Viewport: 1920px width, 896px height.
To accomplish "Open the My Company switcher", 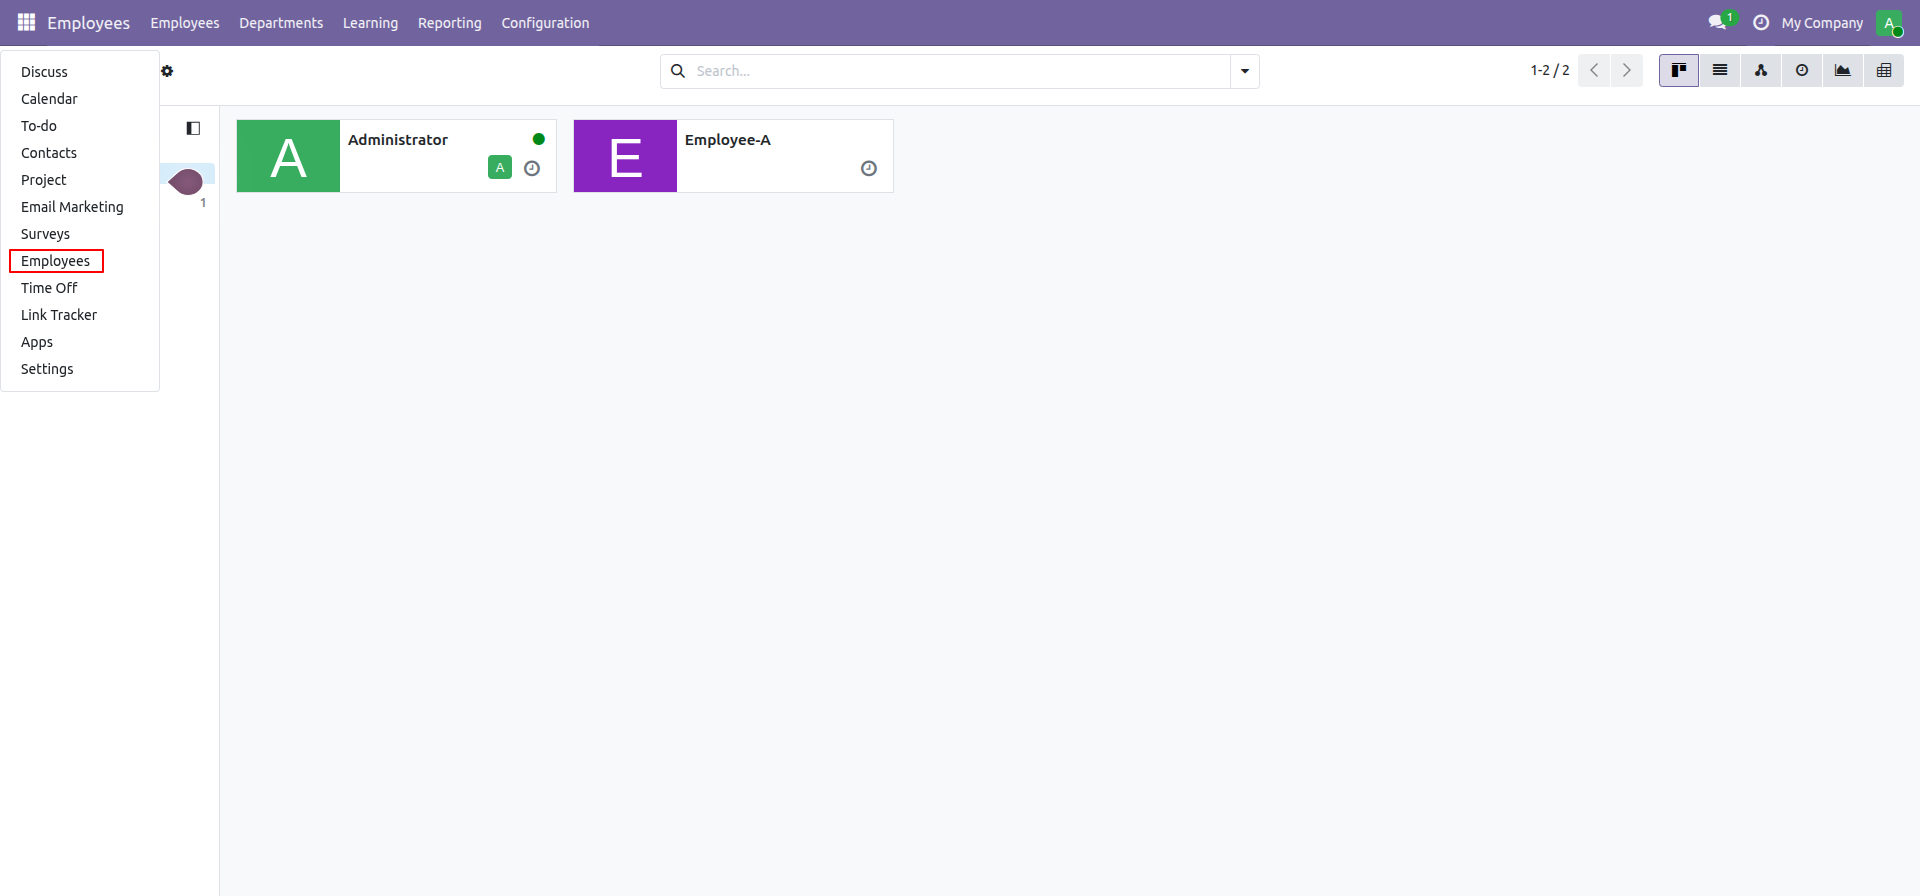I will click(x=1822, y=23).
